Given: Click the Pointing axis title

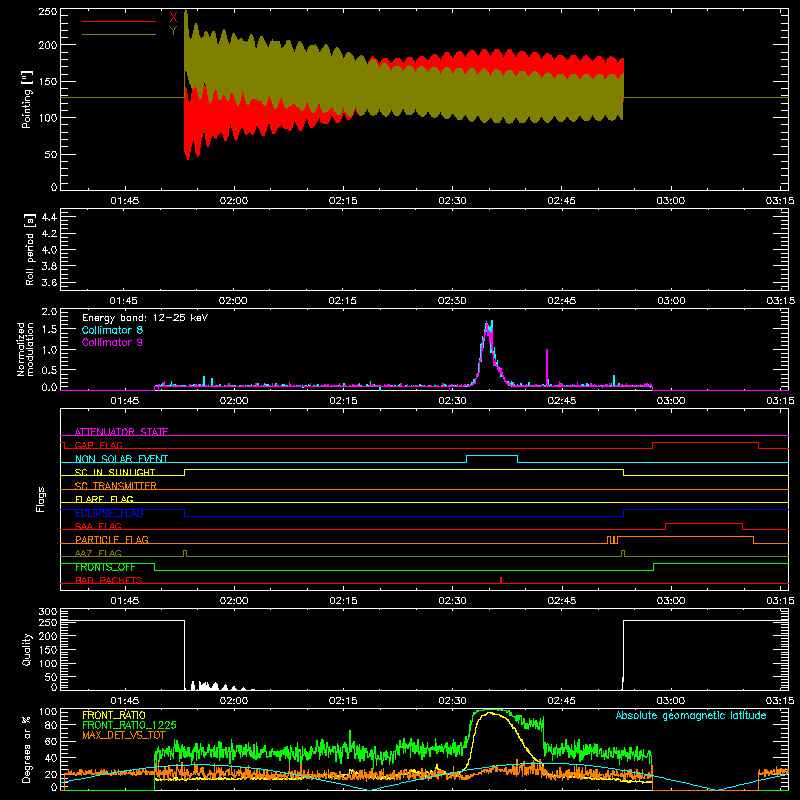Looking at the screenshot, I should [27, 100].
